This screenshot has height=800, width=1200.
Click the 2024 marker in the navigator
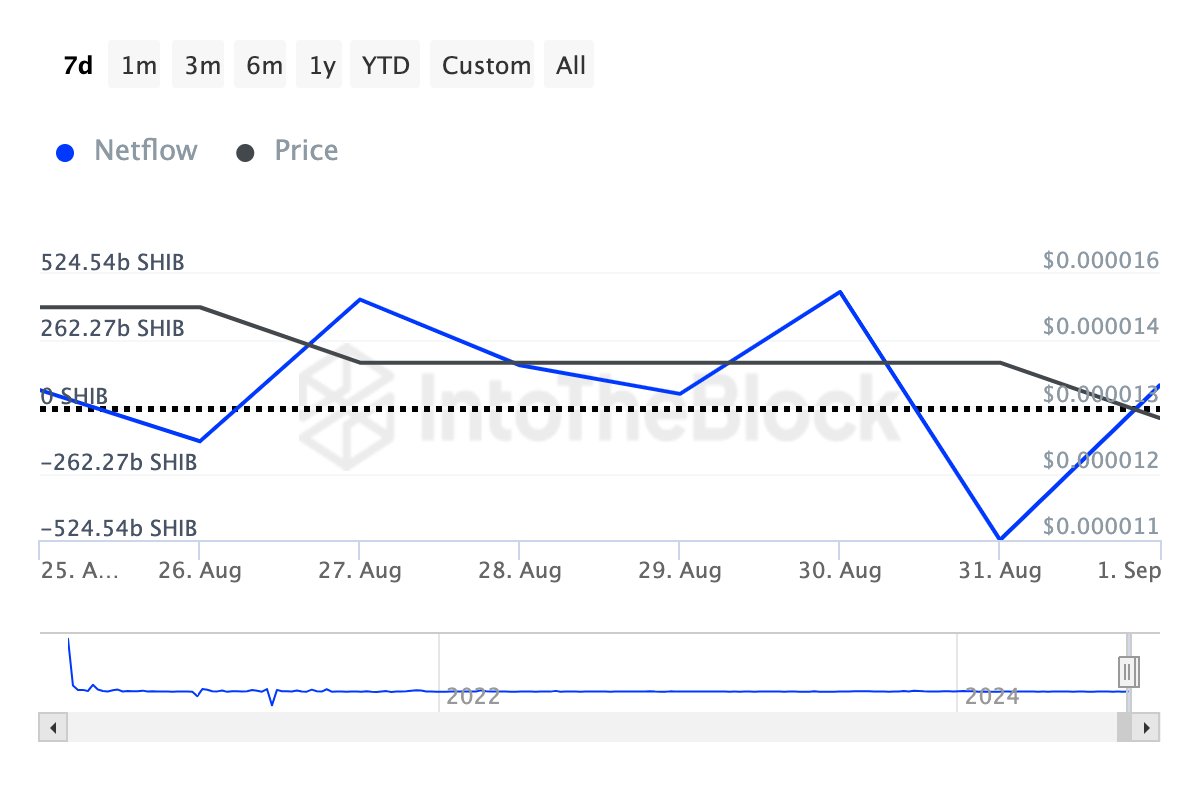pyautogui.click(x=991, y=696)
